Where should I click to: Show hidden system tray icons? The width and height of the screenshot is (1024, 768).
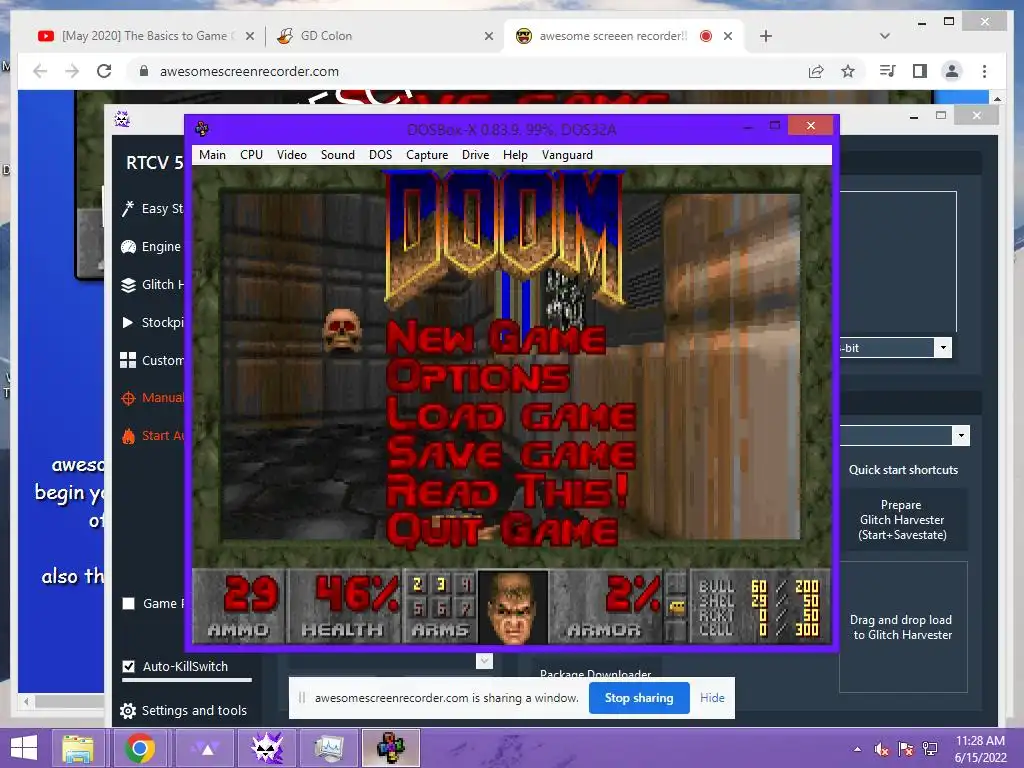coord(857,749)
